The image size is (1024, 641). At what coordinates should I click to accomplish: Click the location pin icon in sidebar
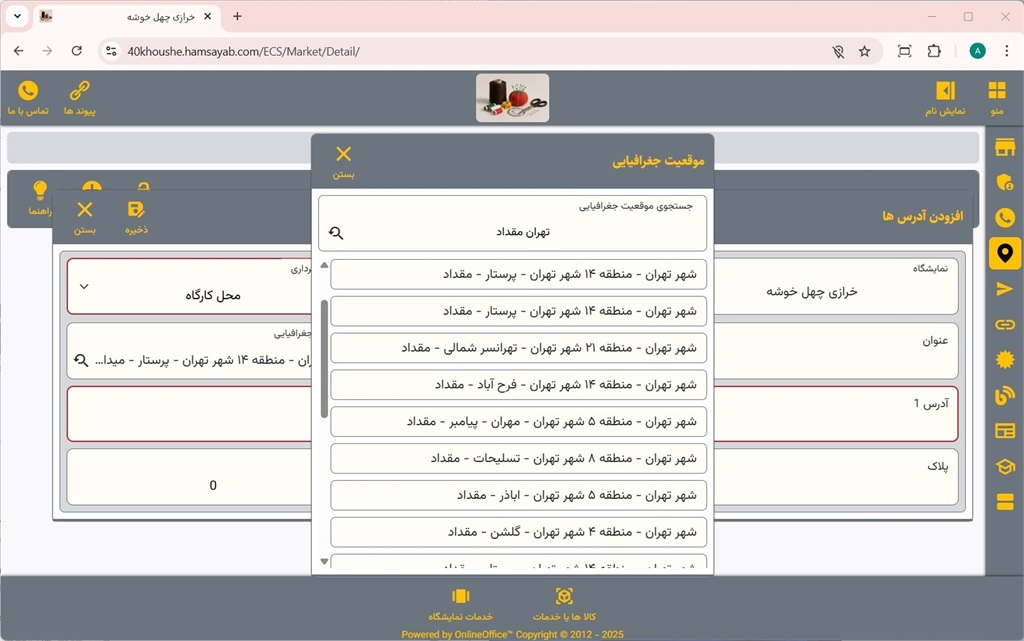click(x=1004, y=253)
